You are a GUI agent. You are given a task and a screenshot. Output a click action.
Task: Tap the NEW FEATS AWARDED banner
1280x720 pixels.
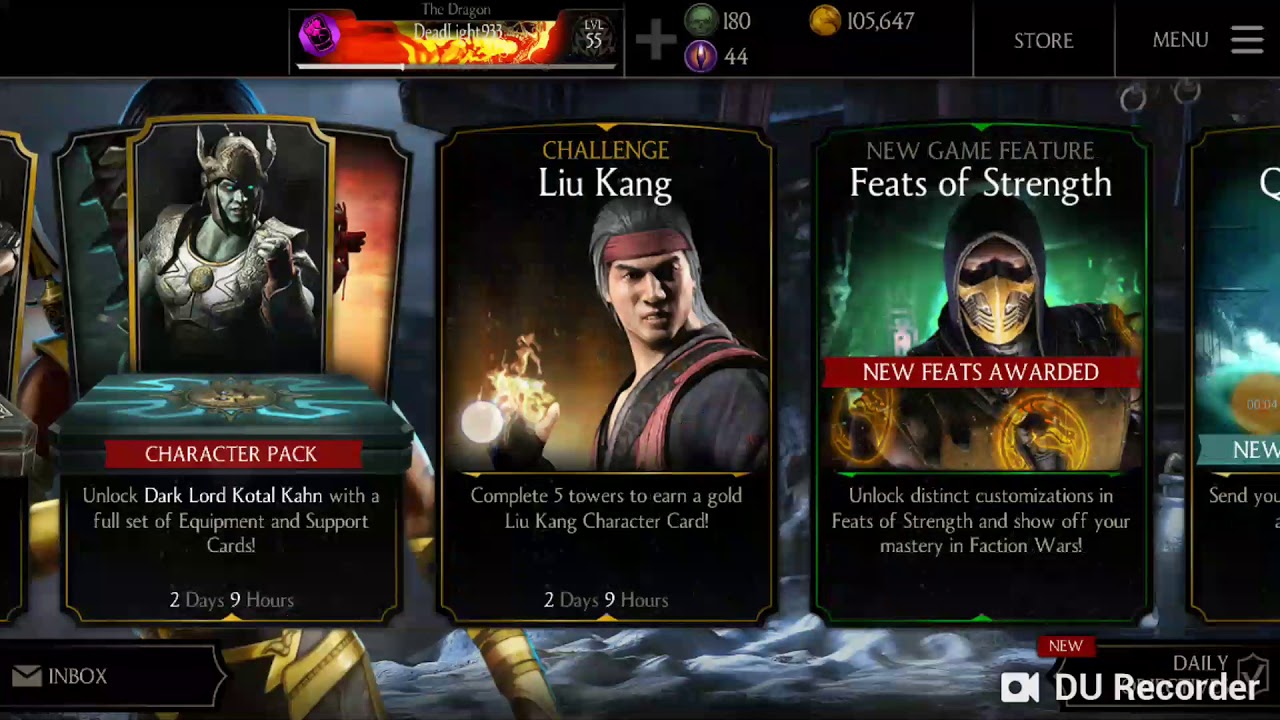click(981, 372)
